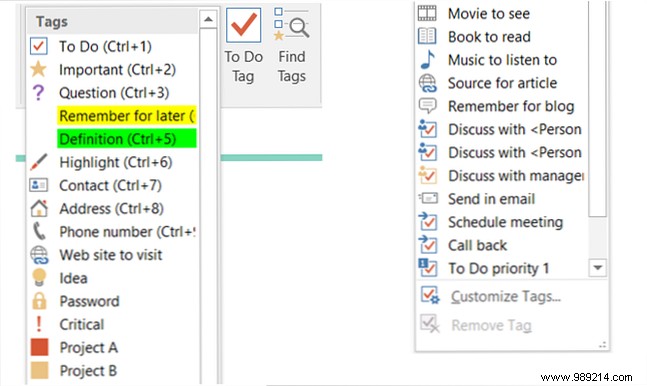
Task: Click the Call back icon
Action: (x=427, y=245)
